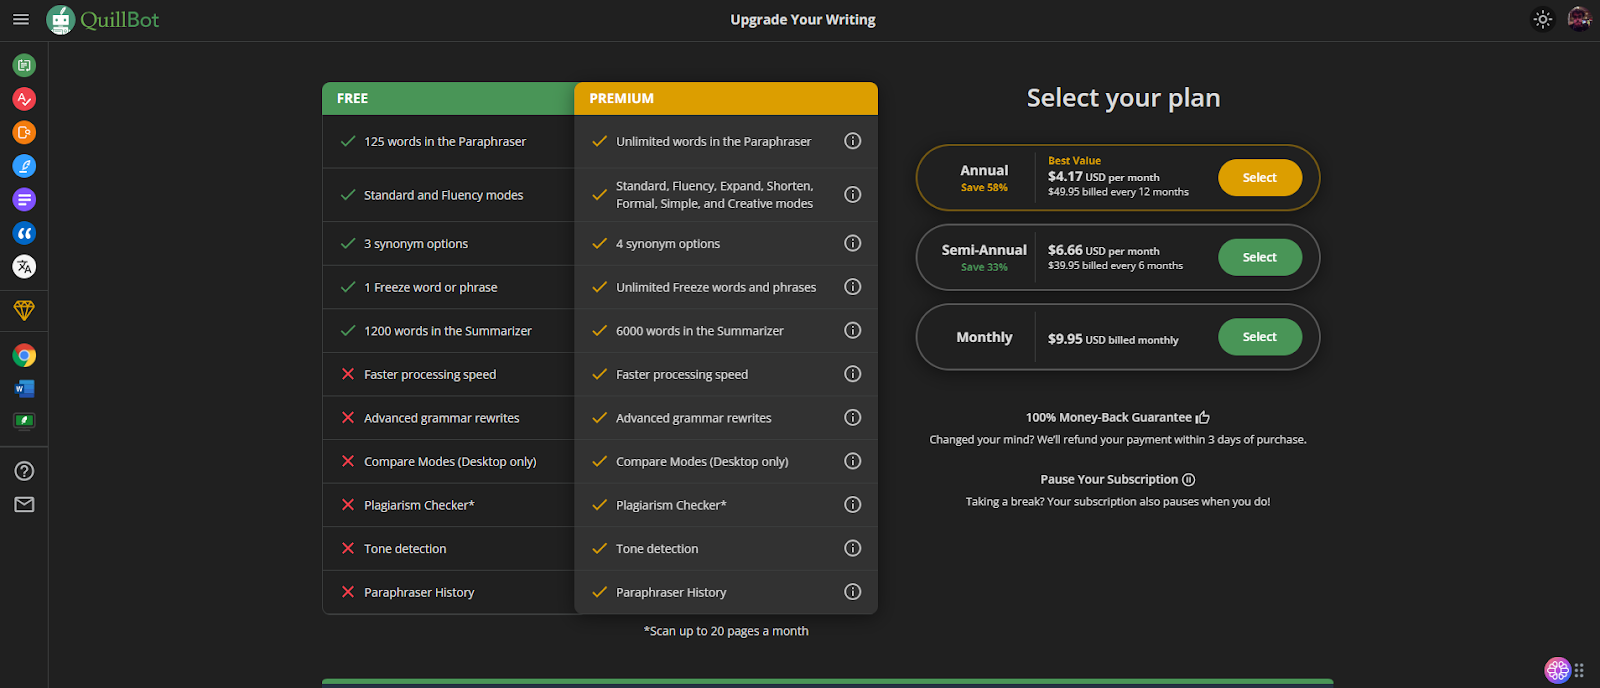The image size is (1600, 688).
Task: Show info for Unlimited words in Paraphraser
Action: point(852,141)
